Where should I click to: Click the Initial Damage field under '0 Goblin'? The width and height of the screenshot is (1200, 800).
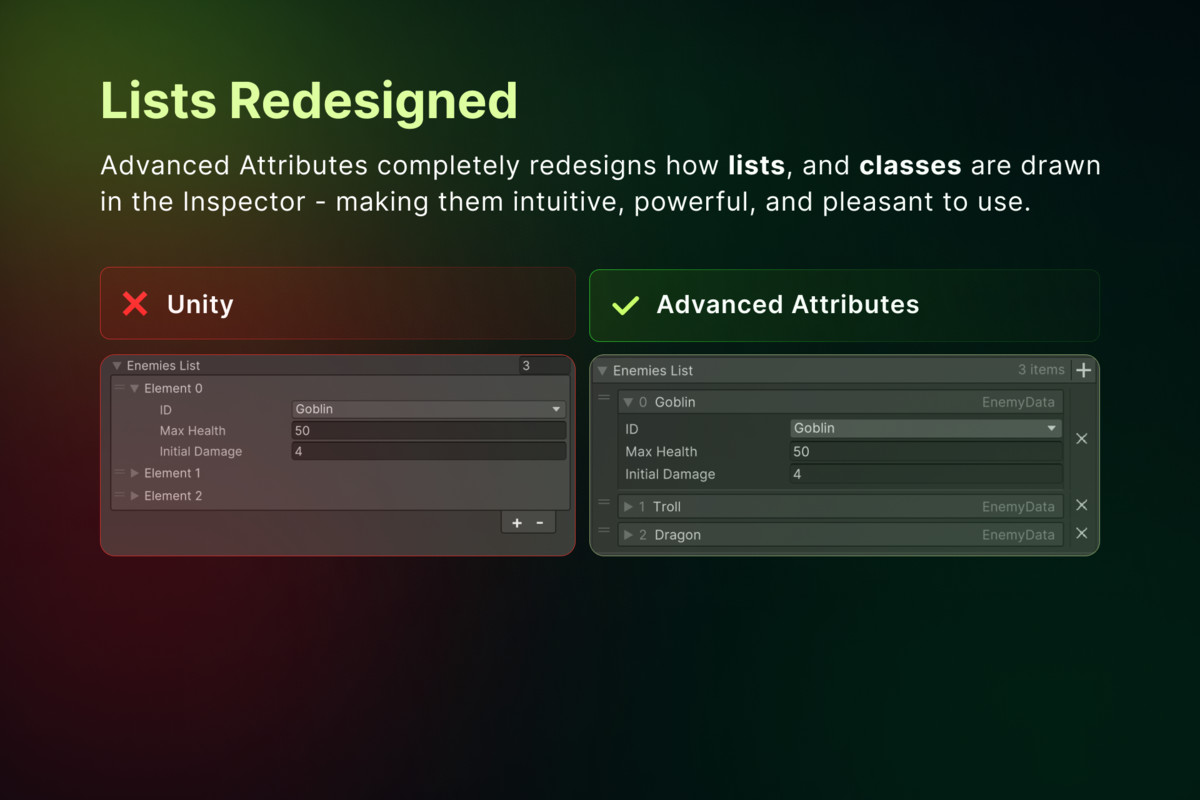coord(925,474)
